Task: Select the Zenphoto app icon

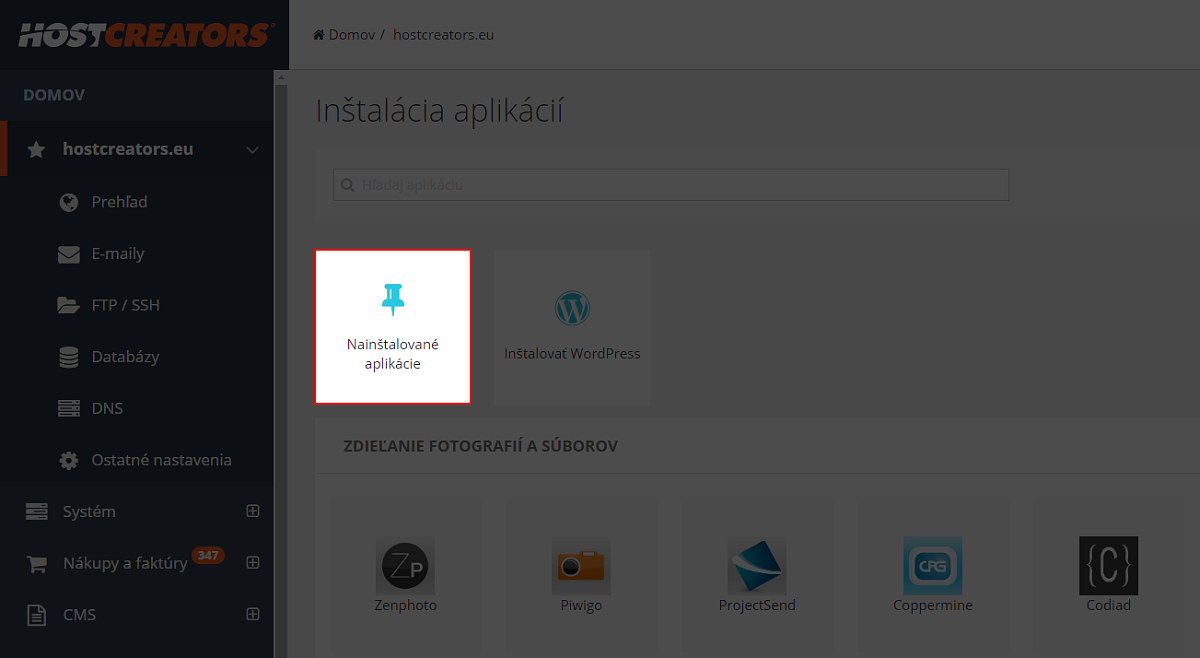Action: (x=405, y=566)
